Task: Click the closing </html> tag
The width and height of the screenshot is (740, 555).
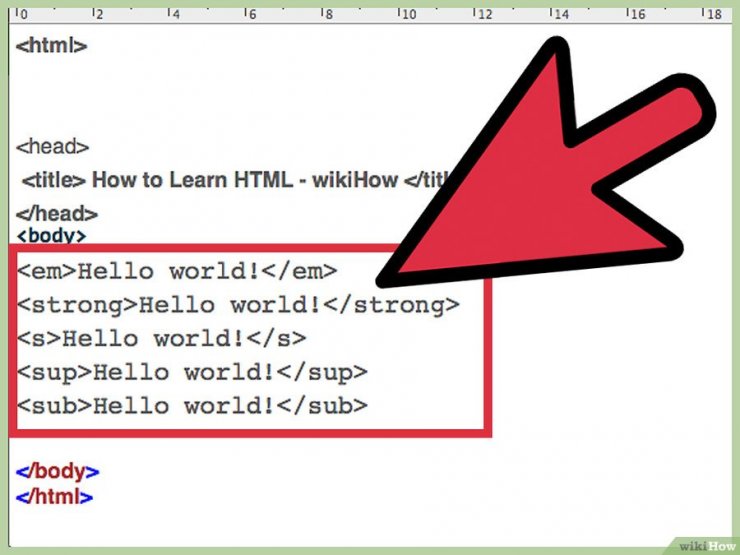Action: 54,496
